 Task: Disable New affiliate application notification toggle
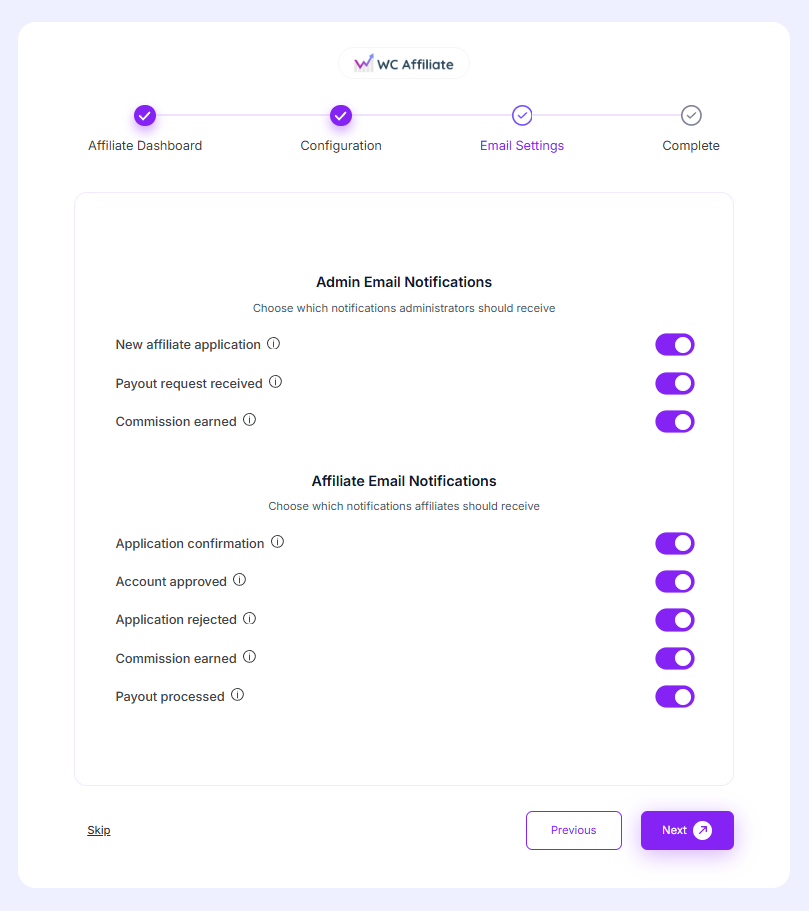point(674,345)
